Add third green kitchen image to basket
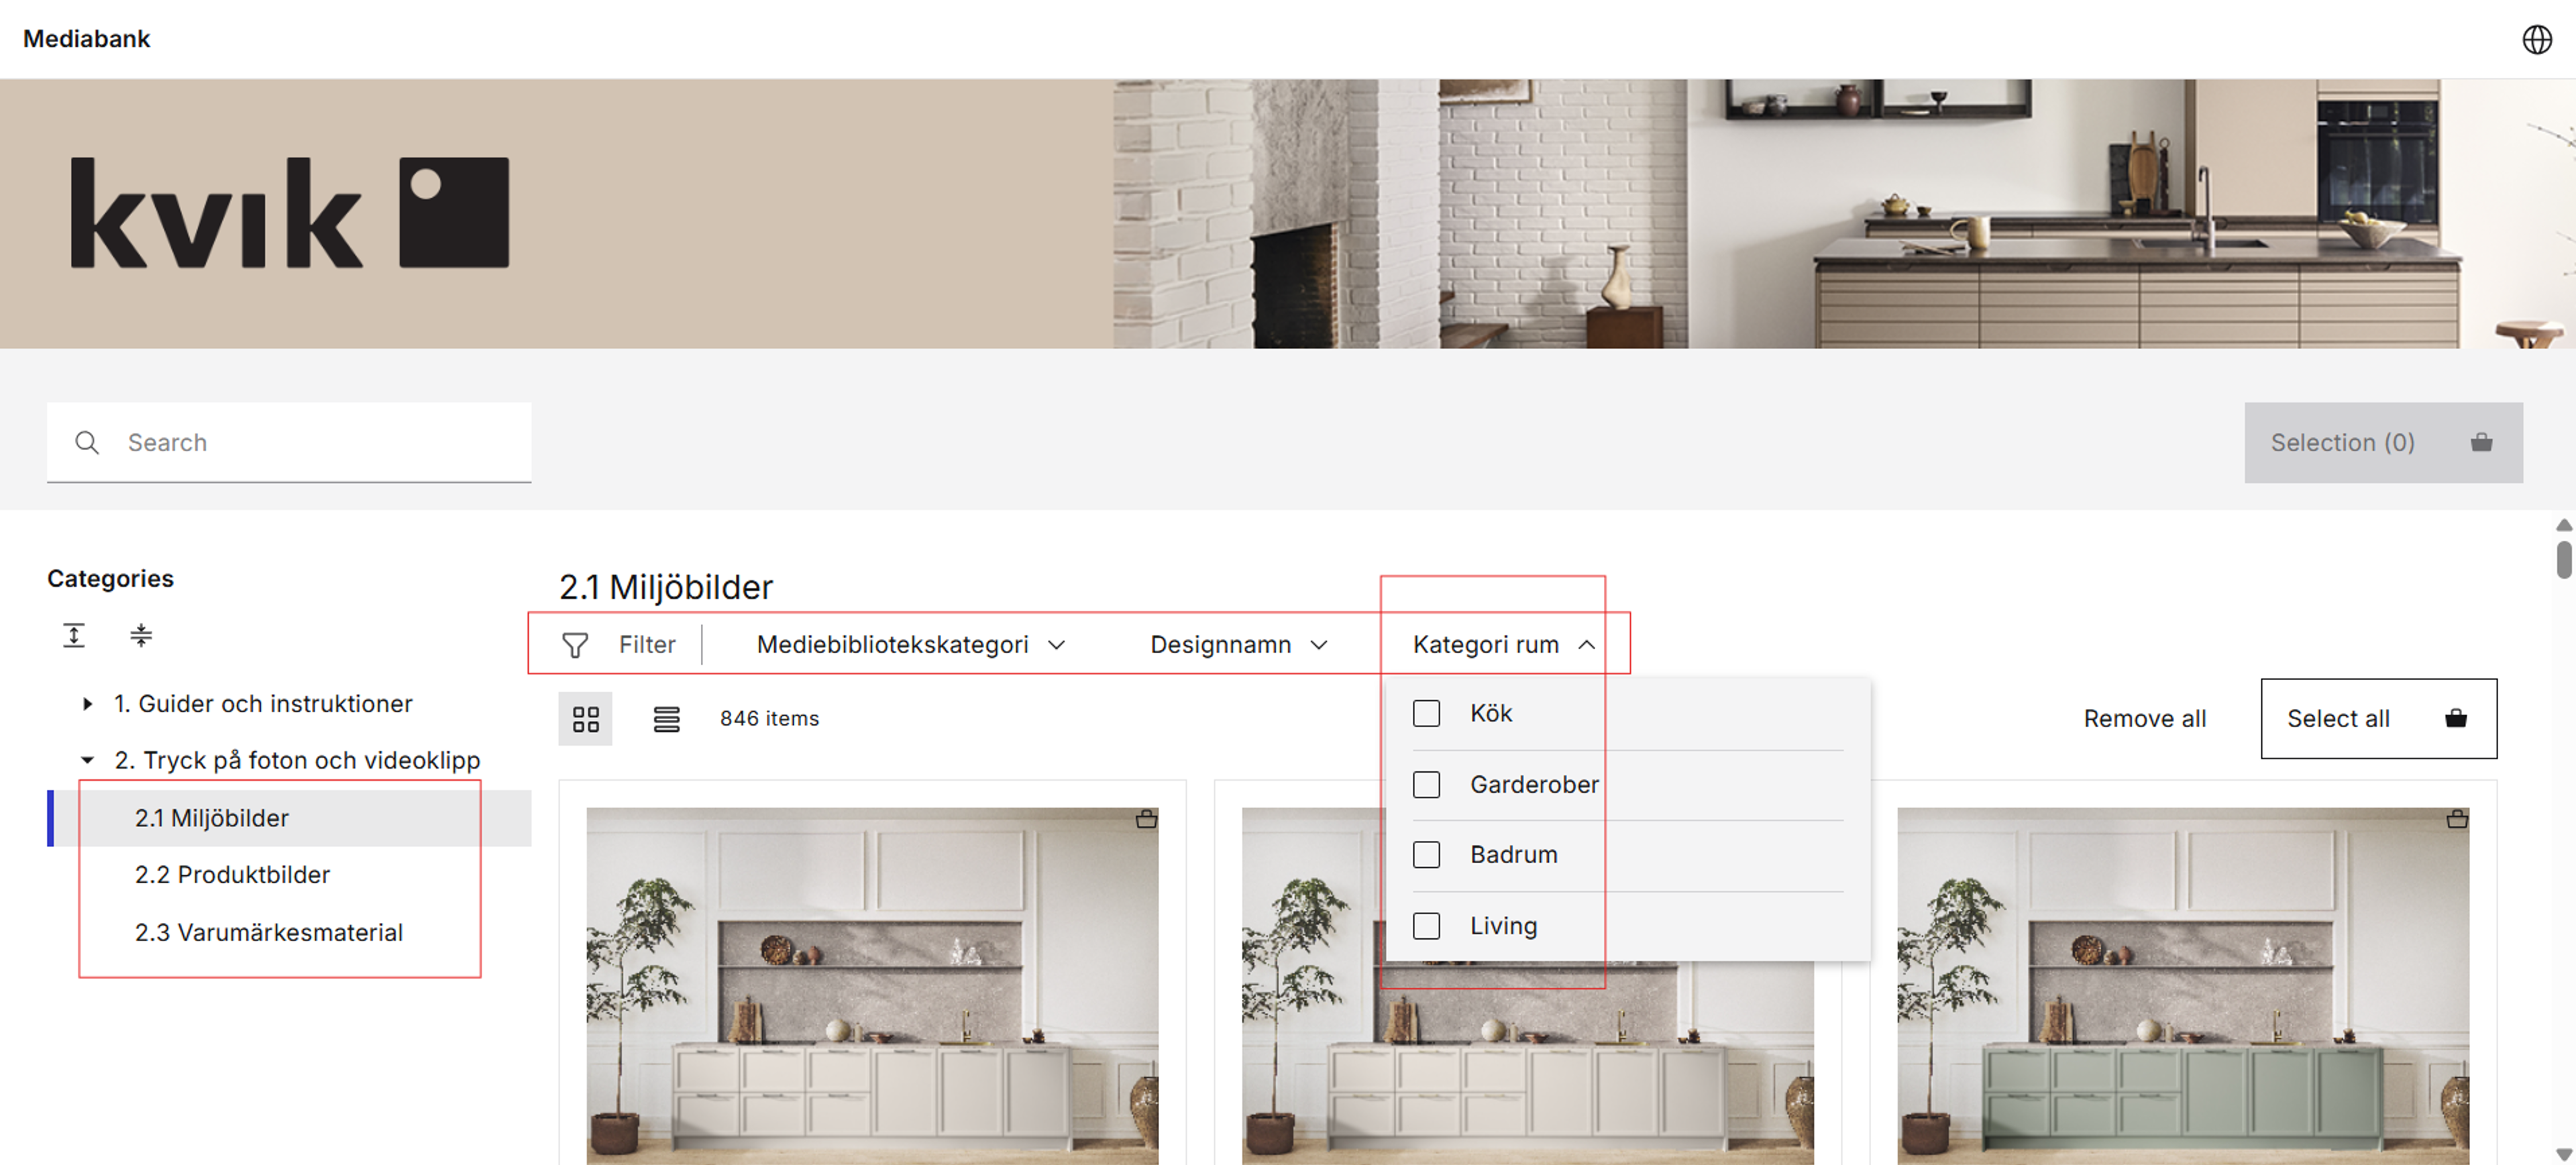Viewport: 2576px width, 1165px height. click(x=2456, y=820)
